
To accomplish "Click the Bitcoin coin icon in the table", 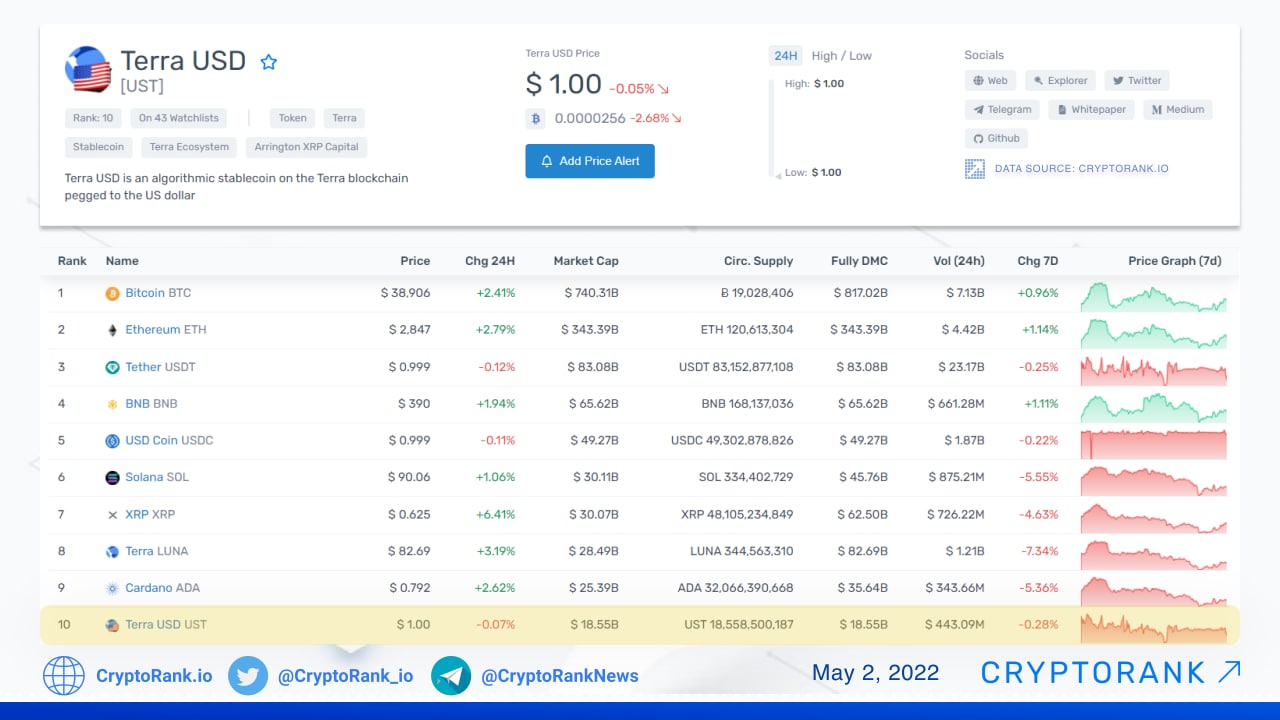I will tap(112, 294).
